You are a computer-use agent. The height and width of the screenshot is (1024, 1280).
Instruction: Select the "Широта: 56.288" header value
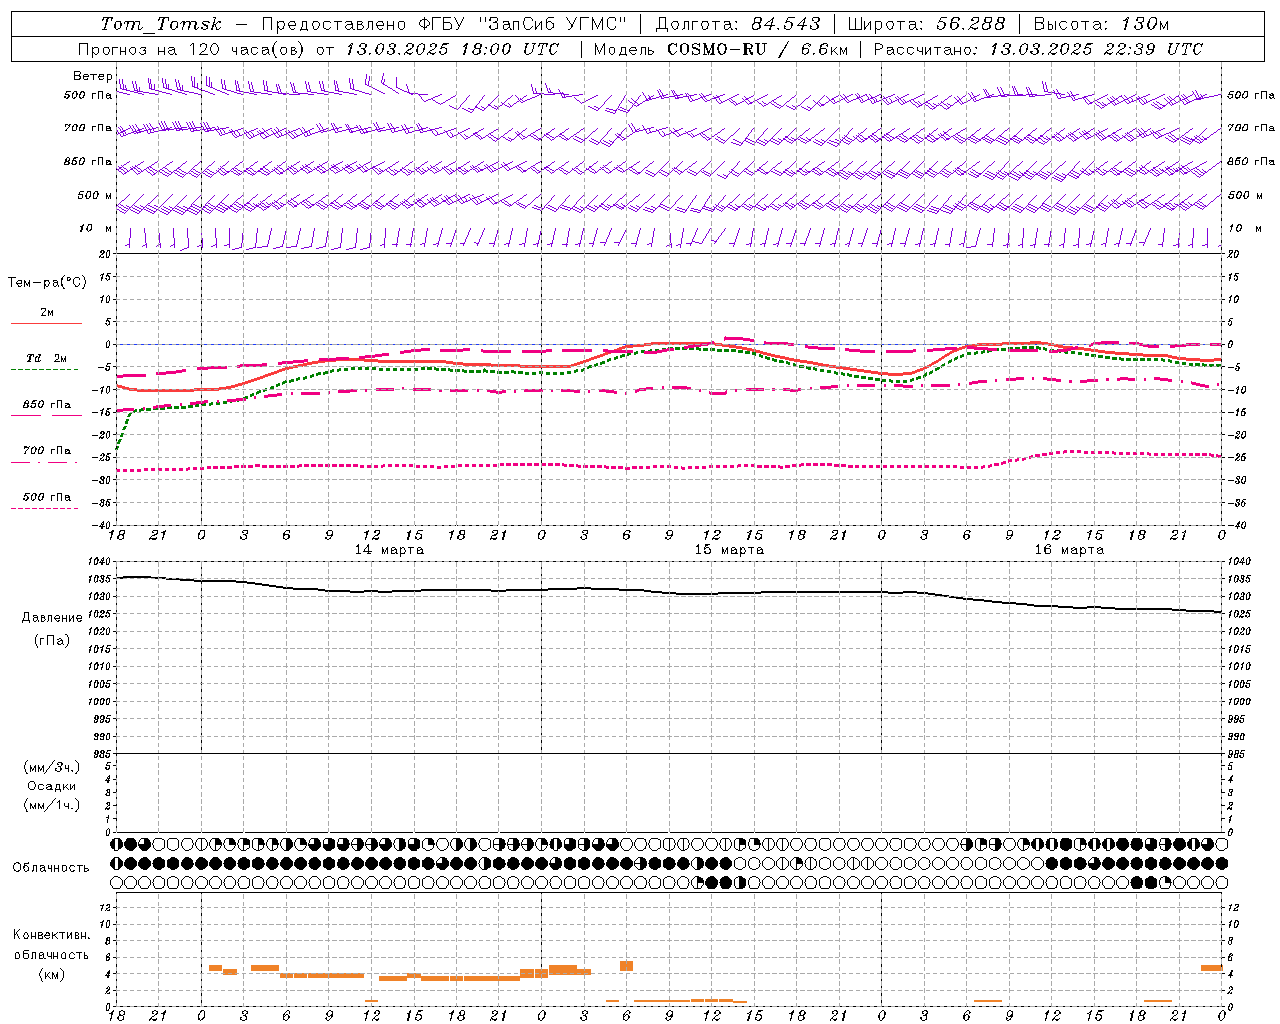coord(926,24)
